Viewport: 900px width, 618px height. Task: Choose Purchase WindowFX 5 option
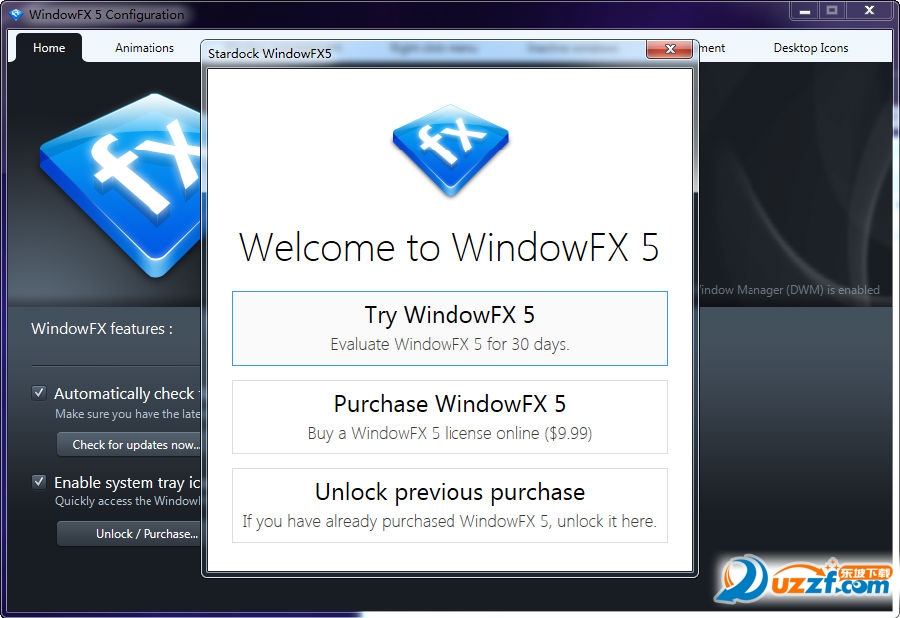pos(449,417)
